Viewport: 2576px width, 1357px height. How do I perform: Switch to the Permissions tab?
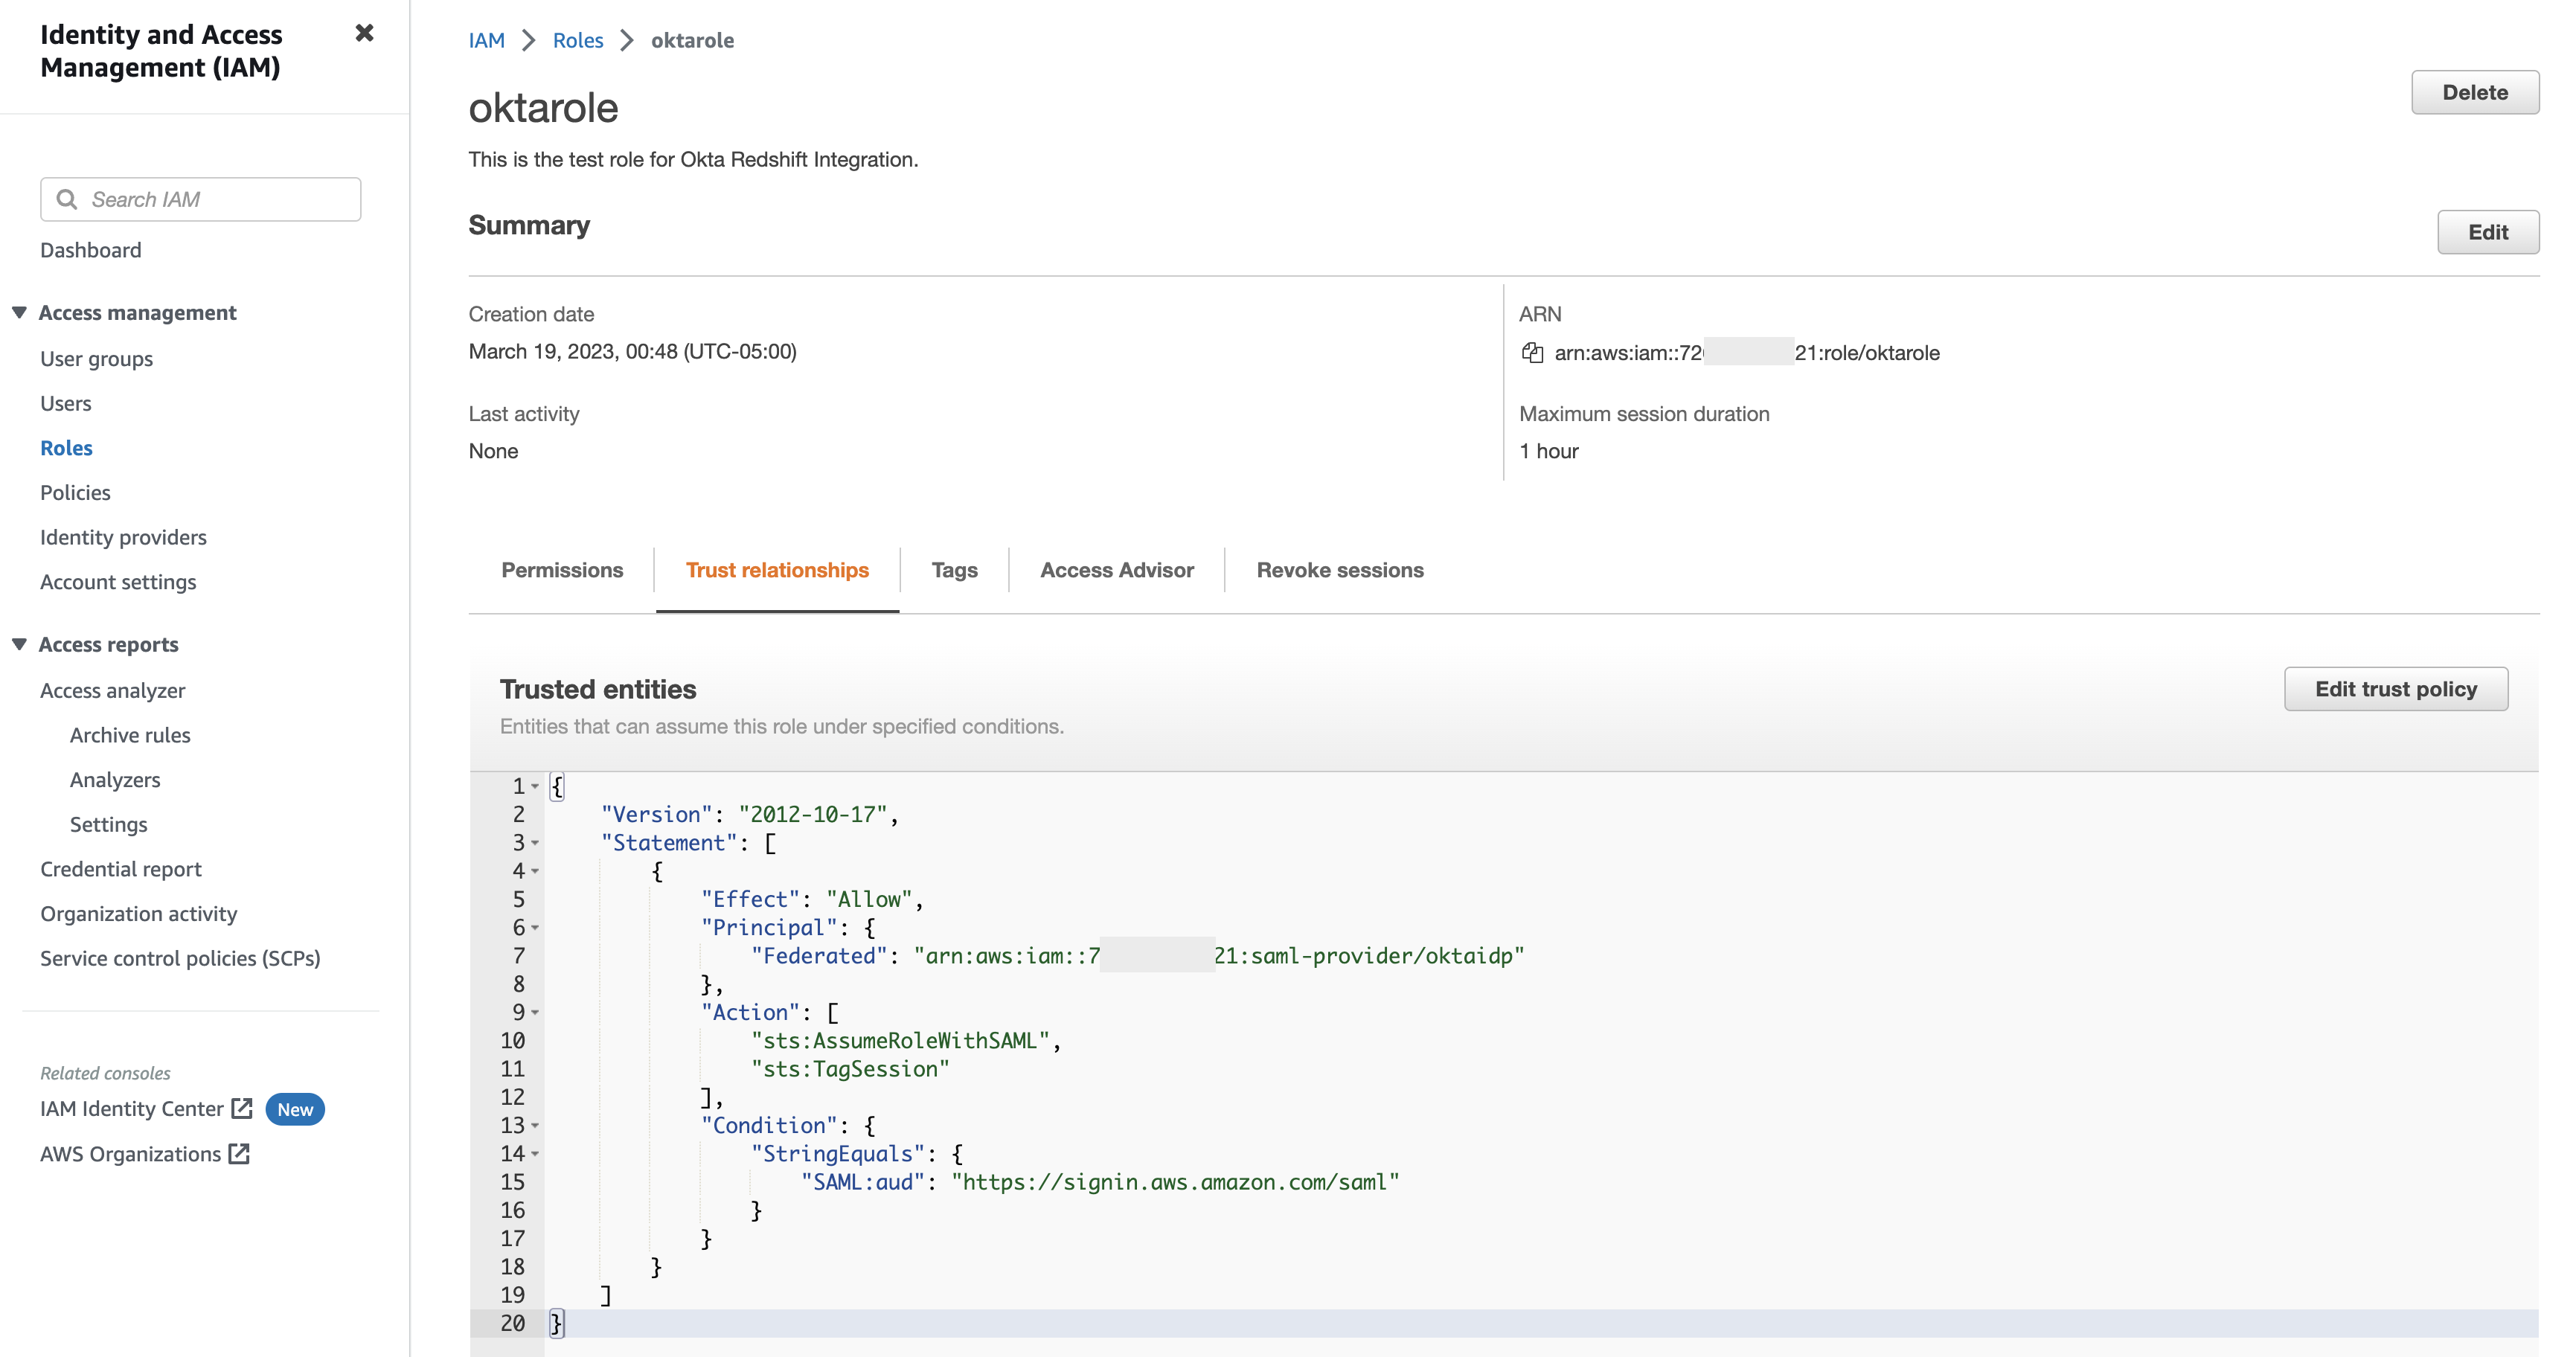coord(562,570)
